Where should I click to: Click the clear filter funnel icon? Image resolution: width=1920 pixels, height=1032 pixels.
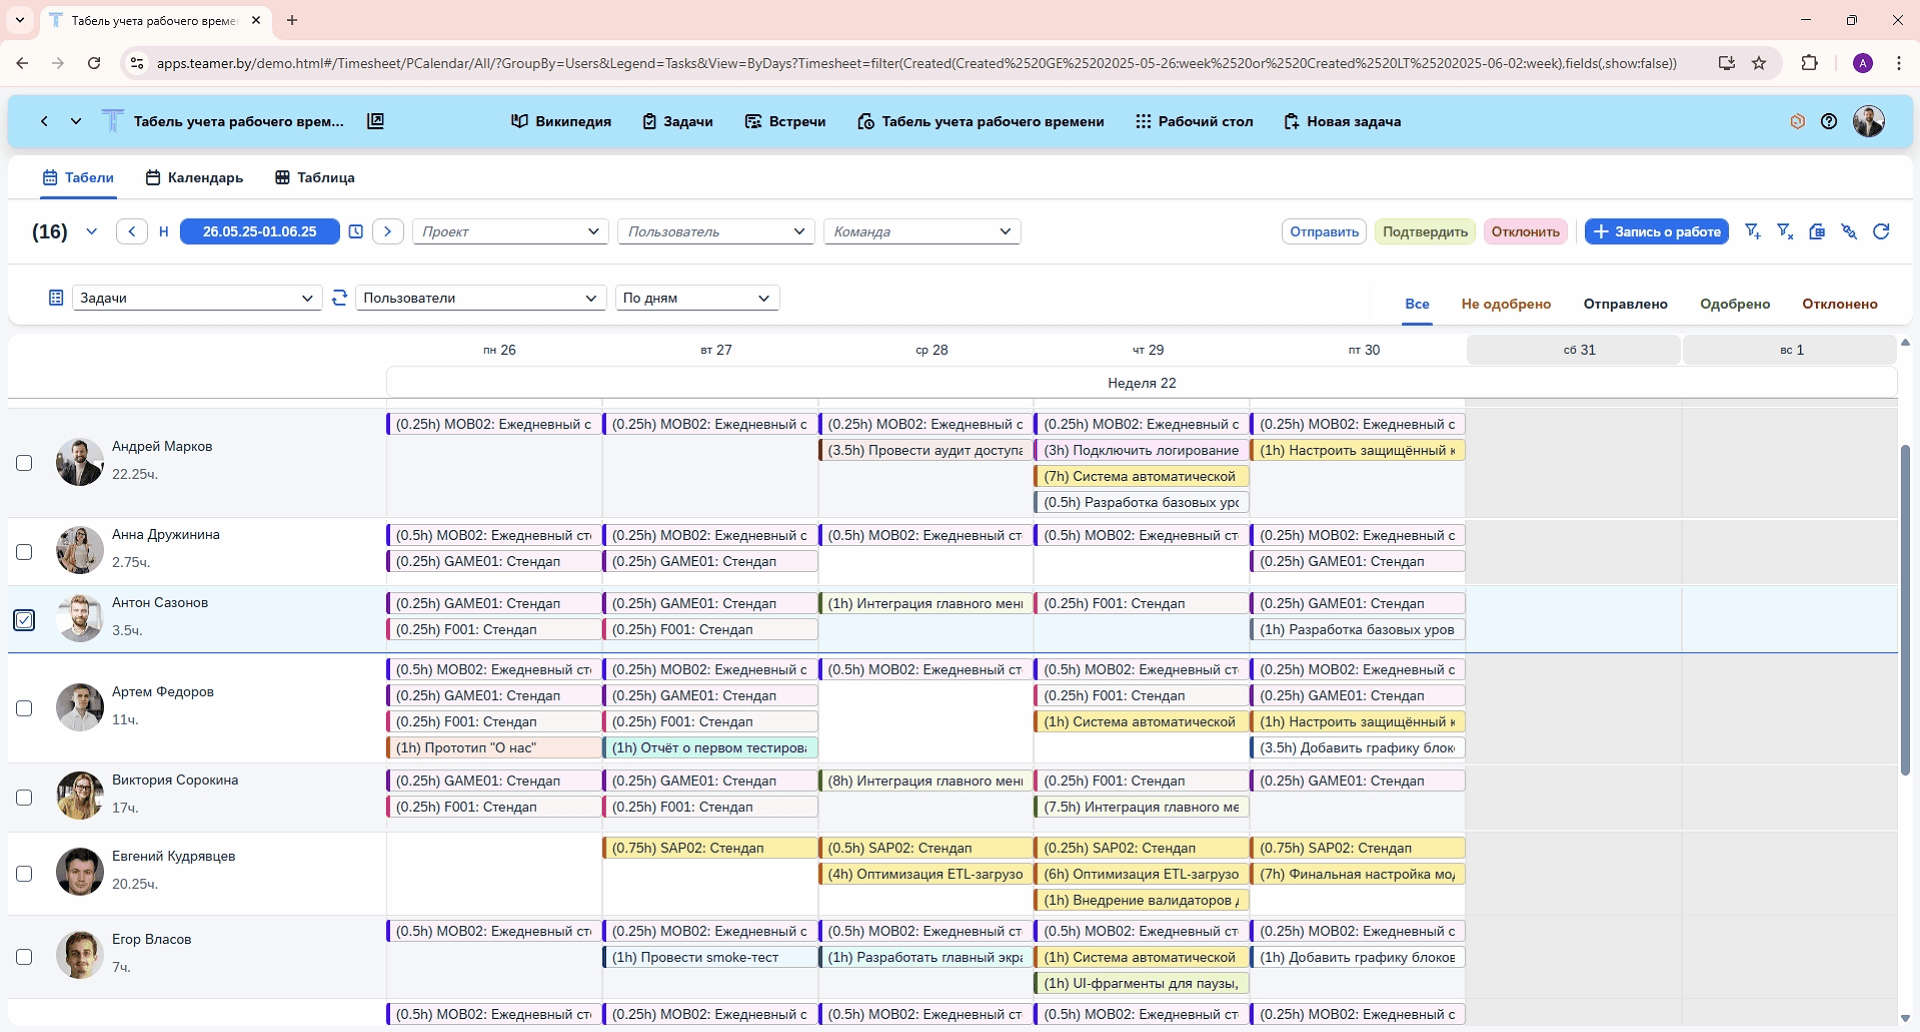(x=1785, y=232)
